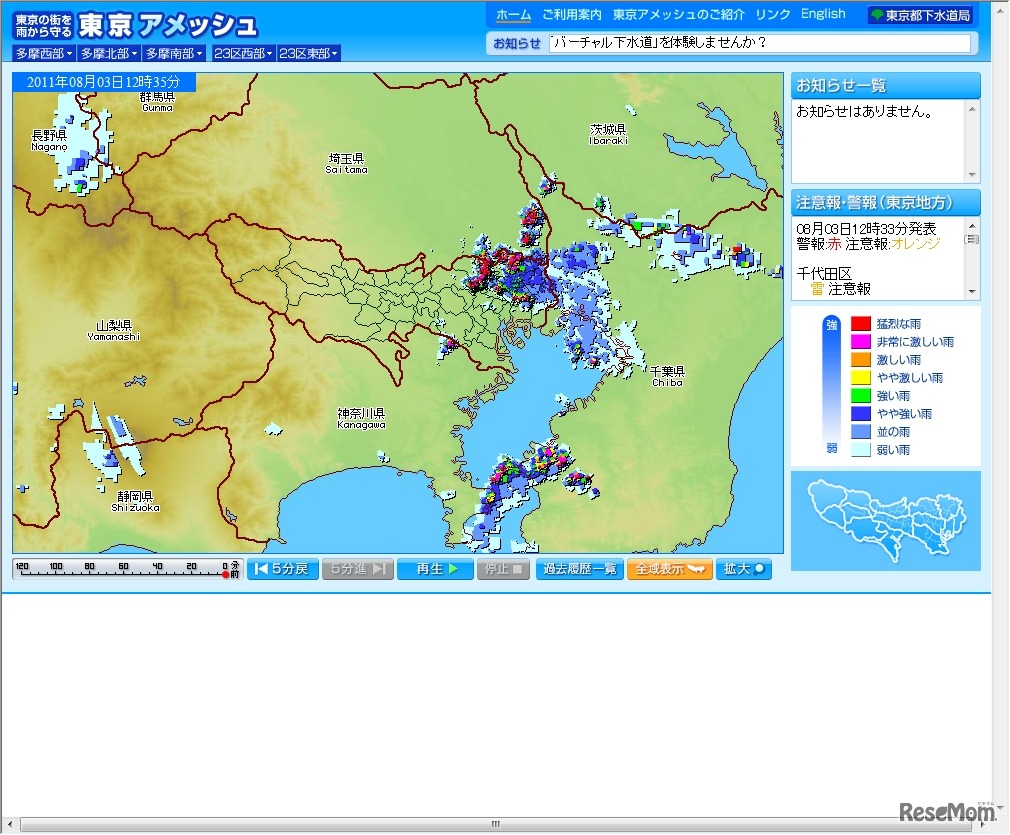
Task: Click the red time marker on timeline slider
Action: [226, 574]
